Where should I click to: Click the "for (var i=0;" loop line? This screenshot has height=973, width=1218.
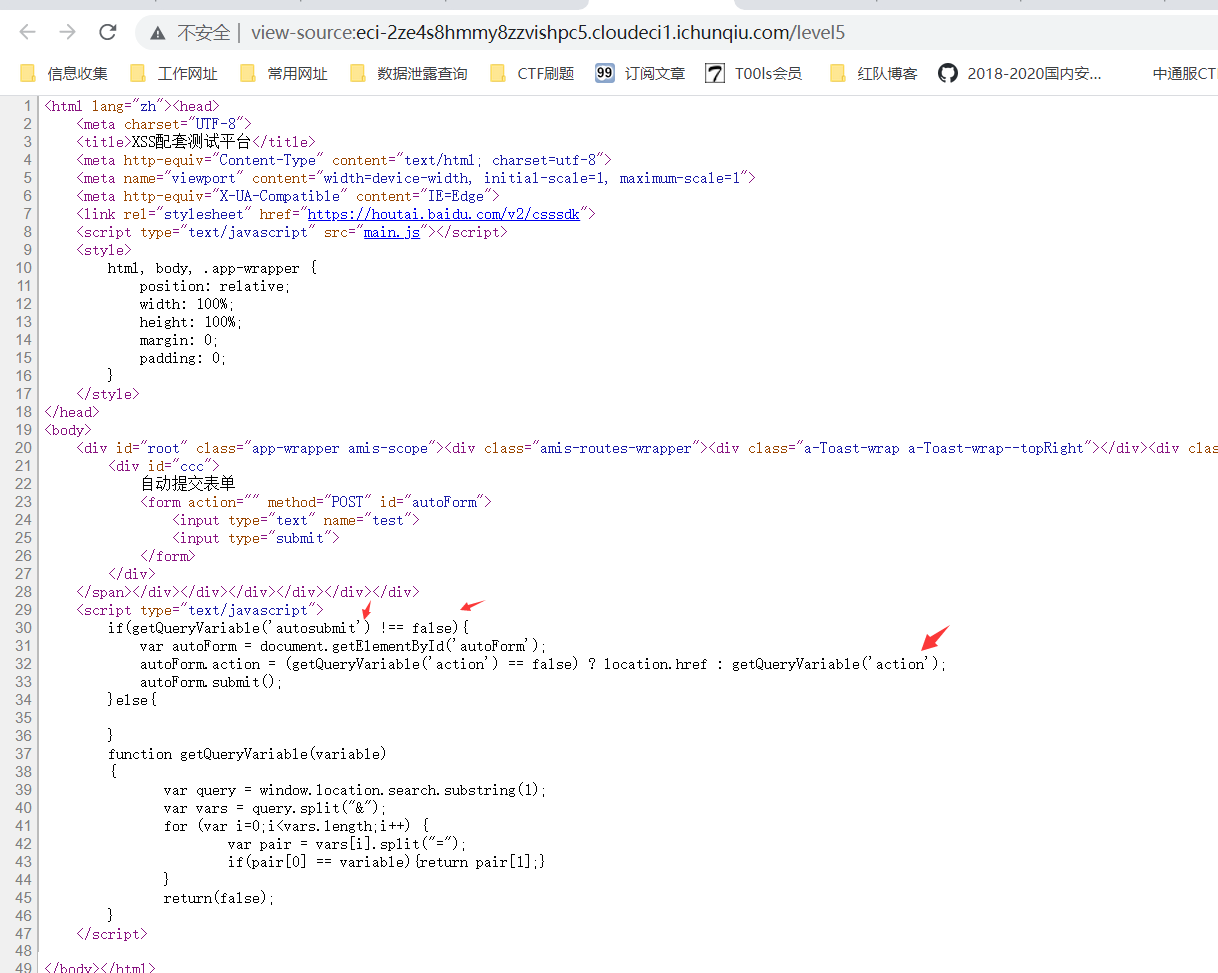297,826
